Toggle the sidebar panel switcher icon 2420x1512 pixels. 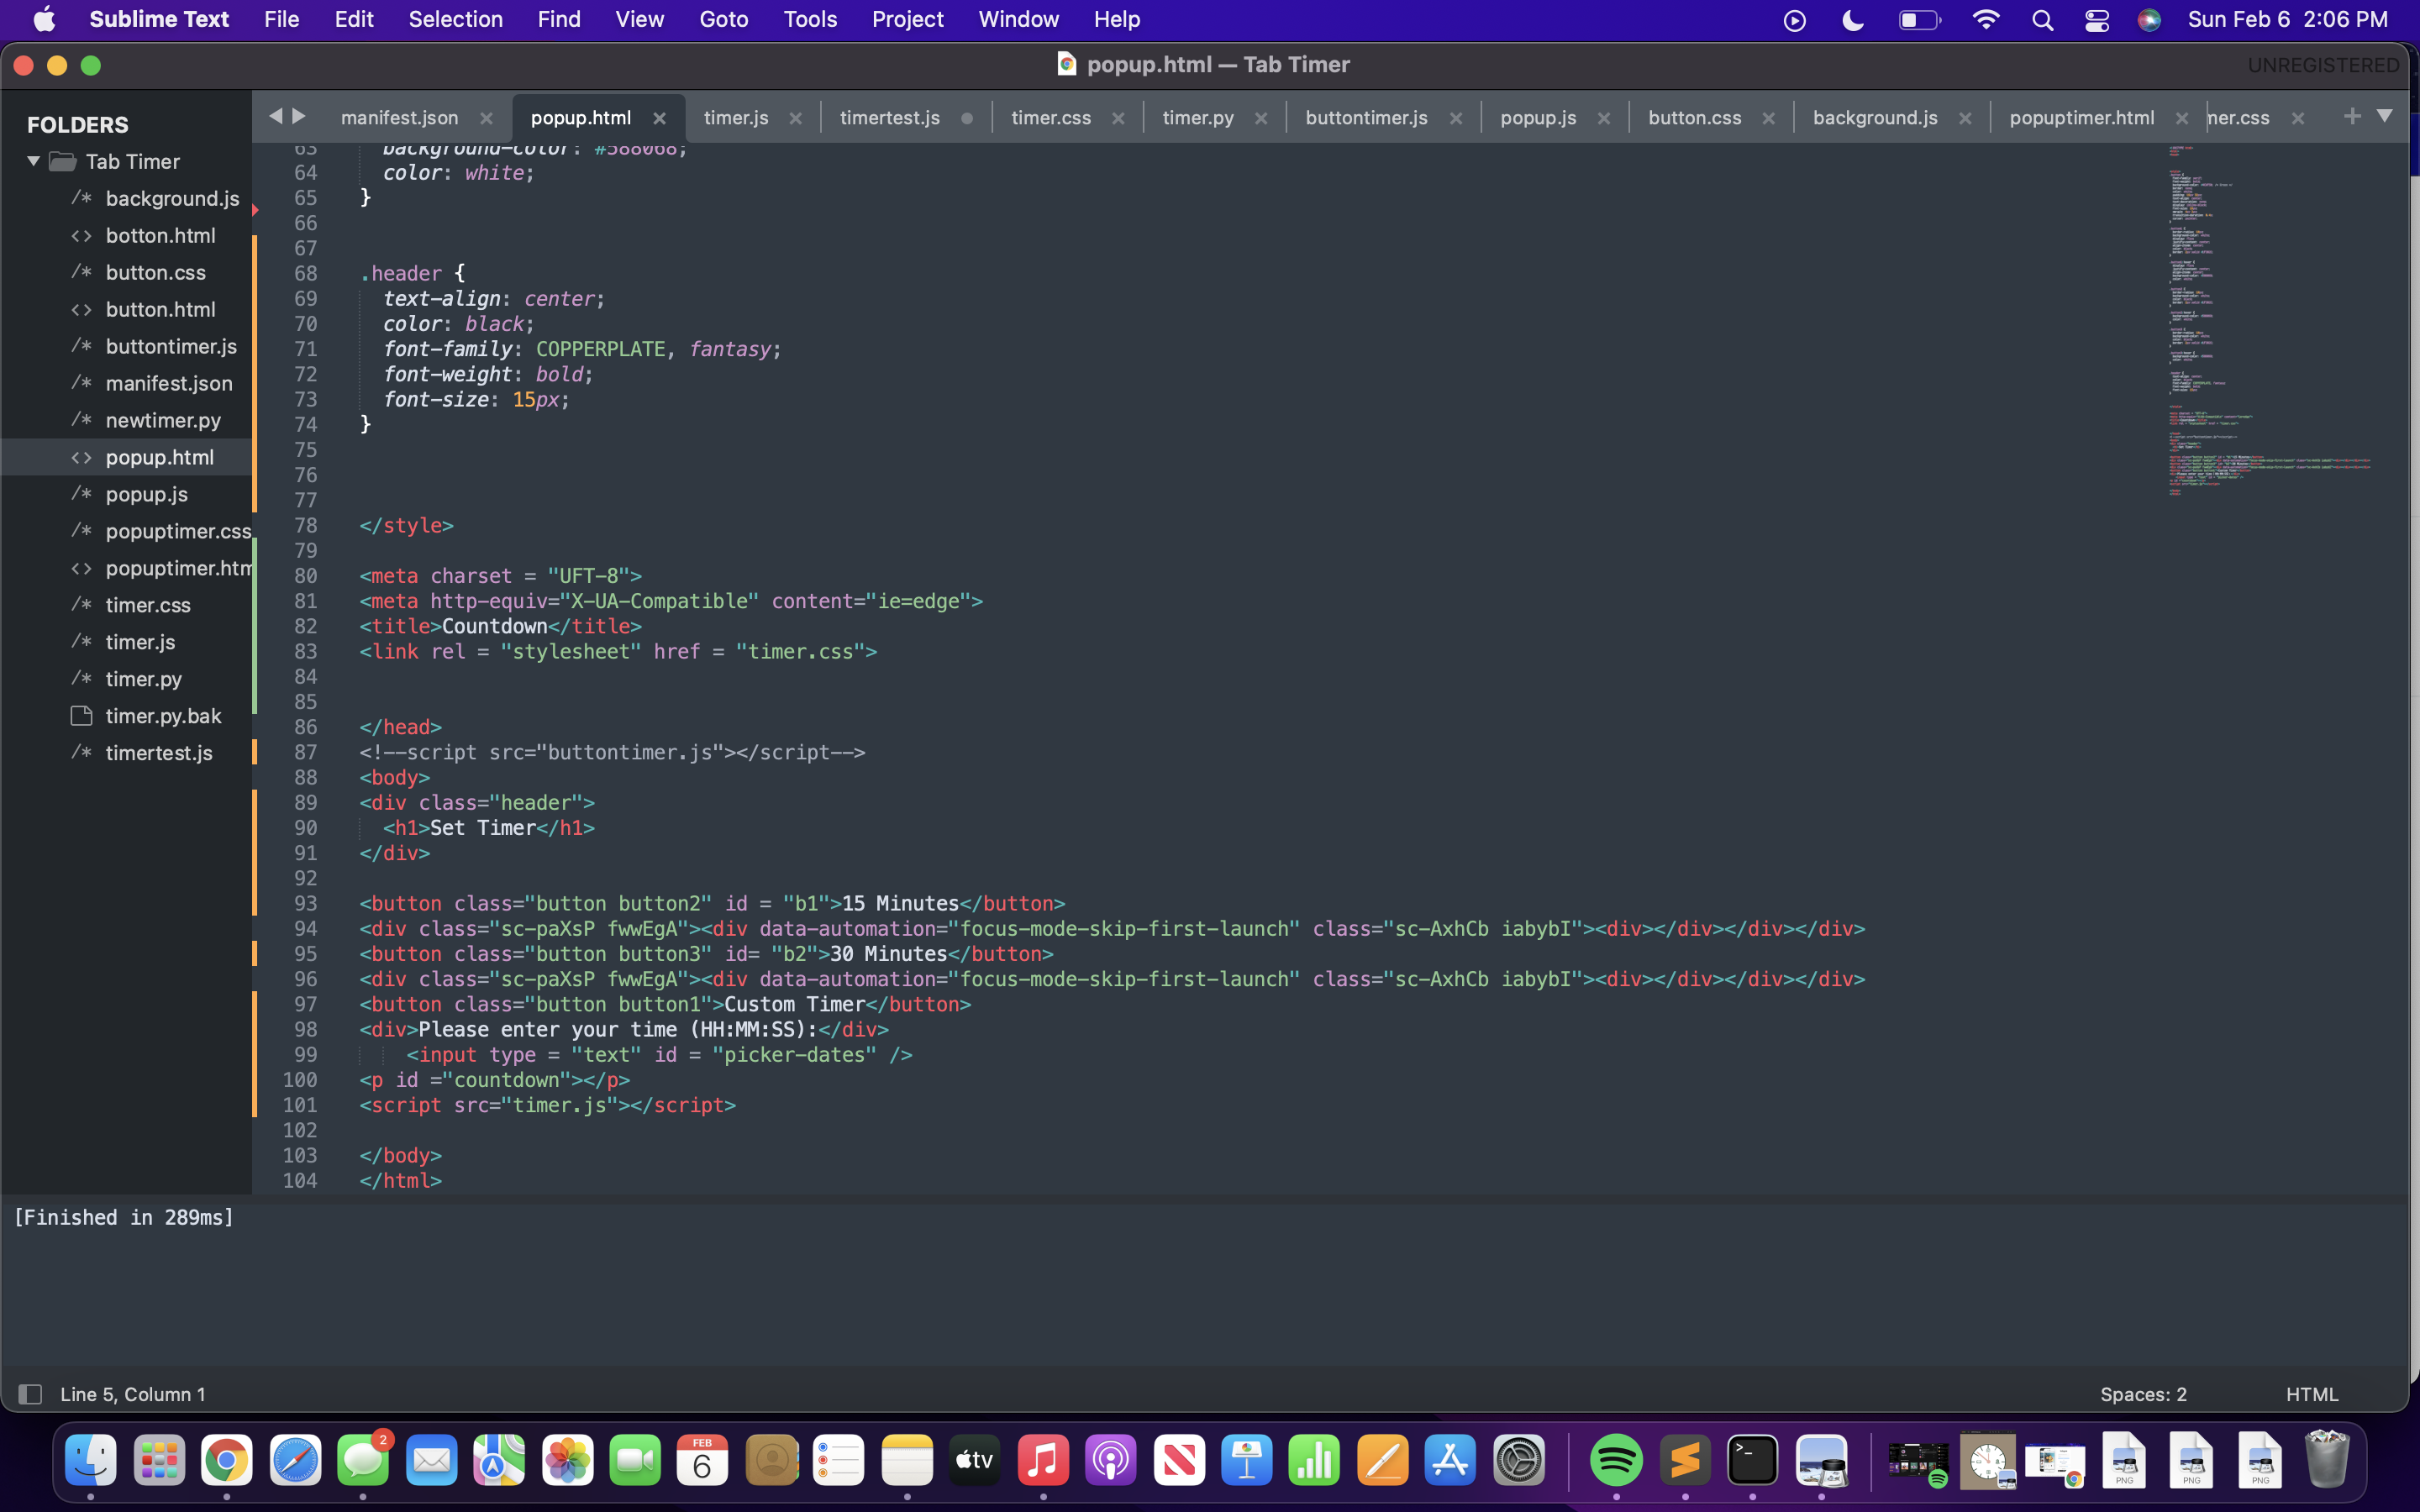coord(30,1394)
